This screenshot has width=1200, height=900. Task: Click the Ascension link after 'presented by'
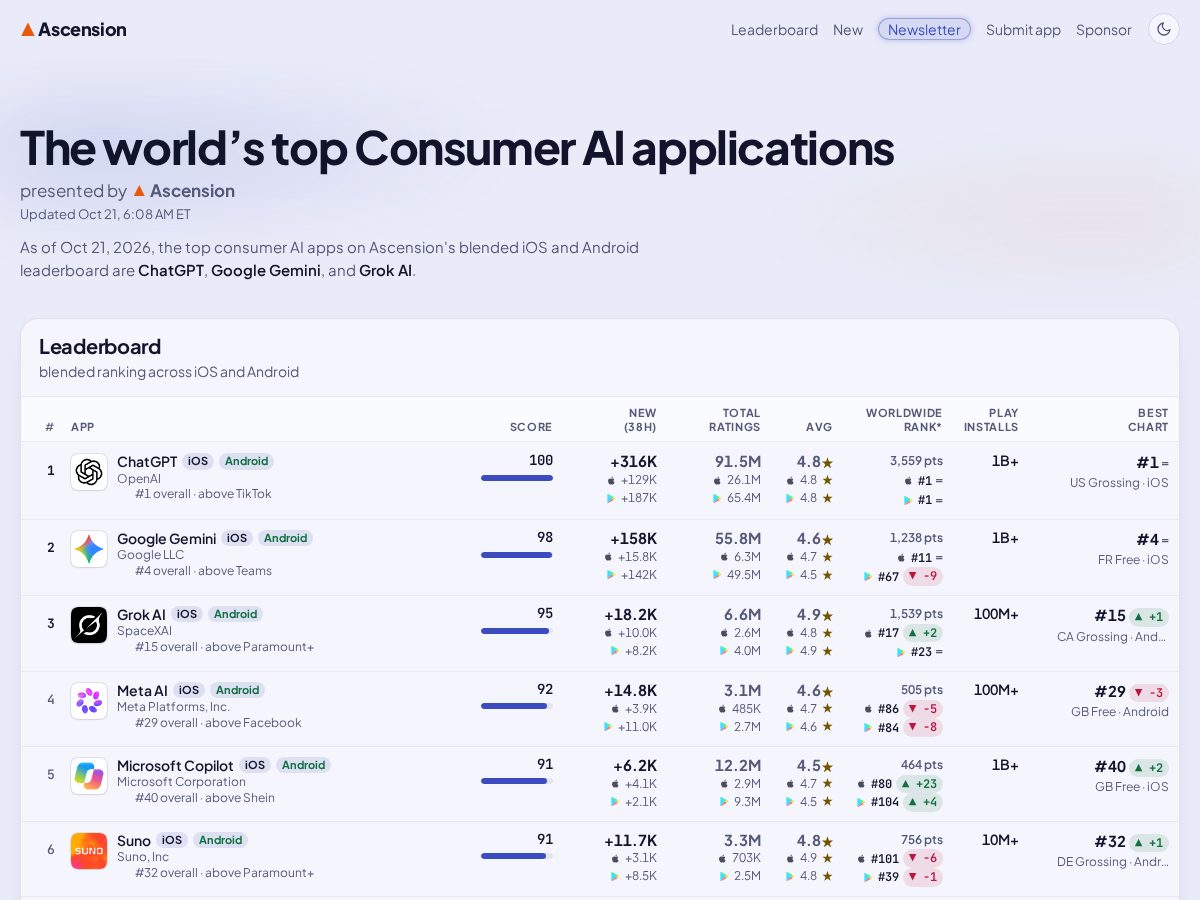[x=184, y=191]
